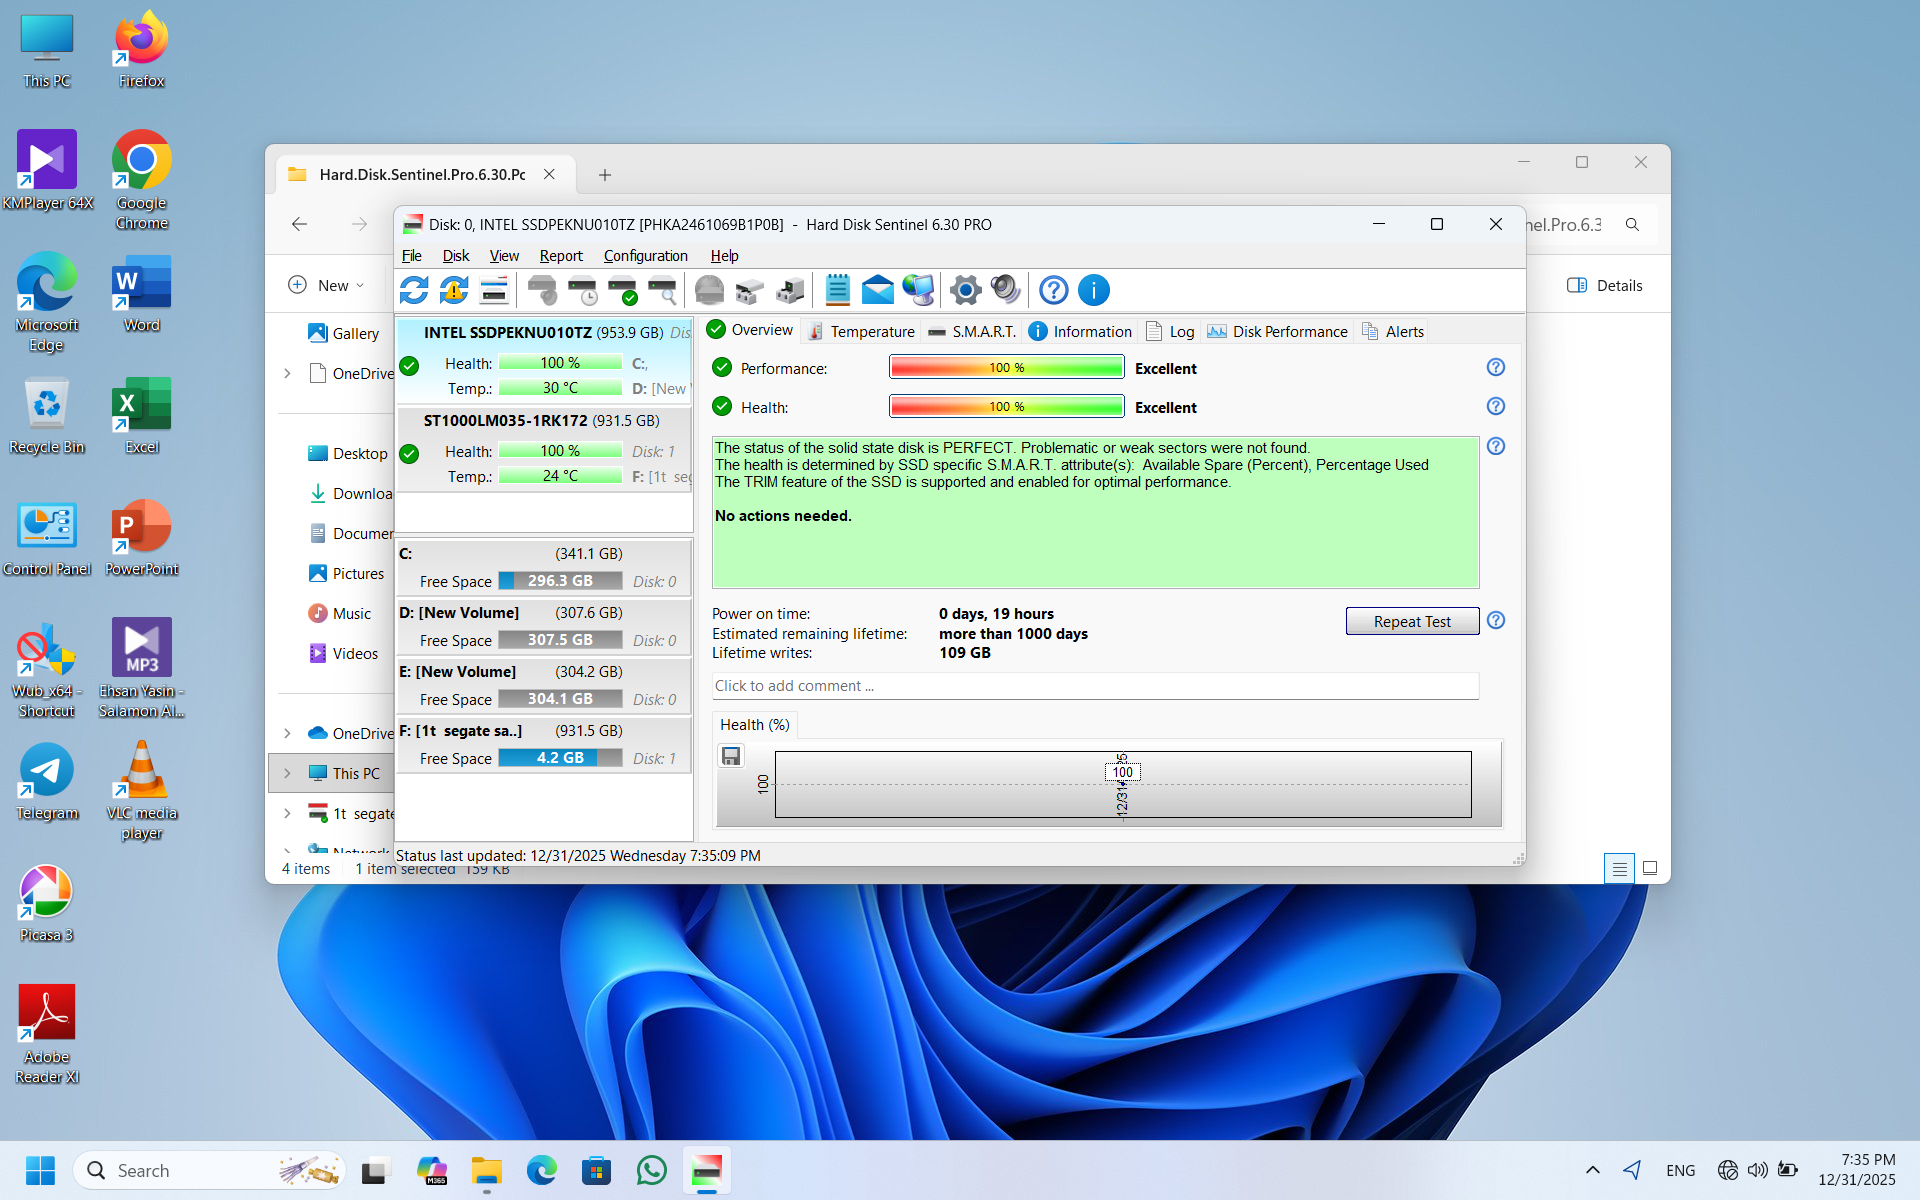Click the speaker sound alert icon

click(1005, 290)
